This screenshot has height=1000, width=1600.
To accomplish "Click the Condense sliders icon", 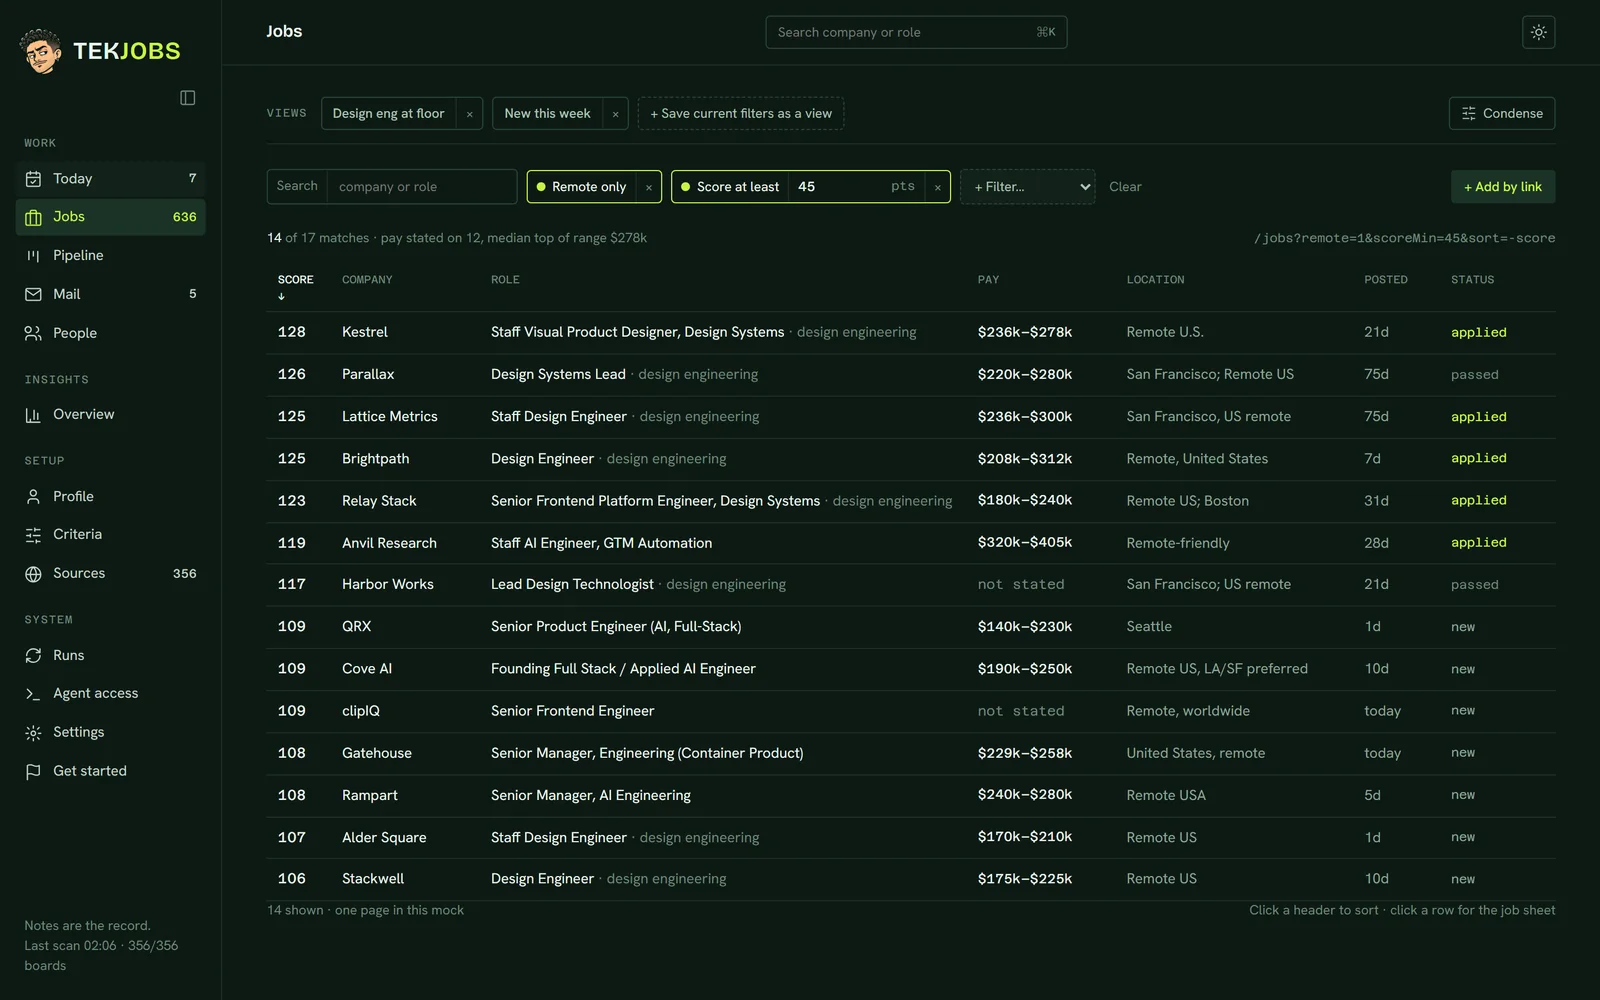I will point(1468,114).
